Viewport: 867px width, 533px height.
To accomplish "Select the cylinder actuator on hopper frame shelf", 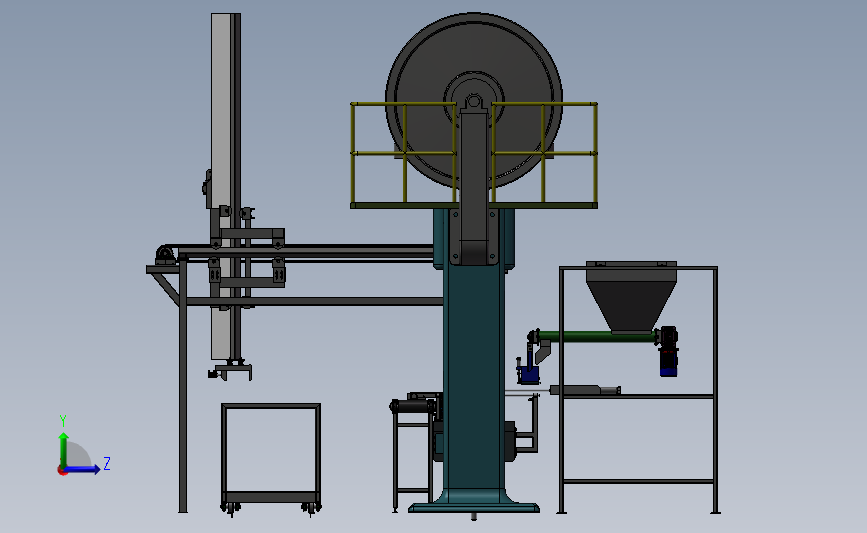I will point(585,390).
